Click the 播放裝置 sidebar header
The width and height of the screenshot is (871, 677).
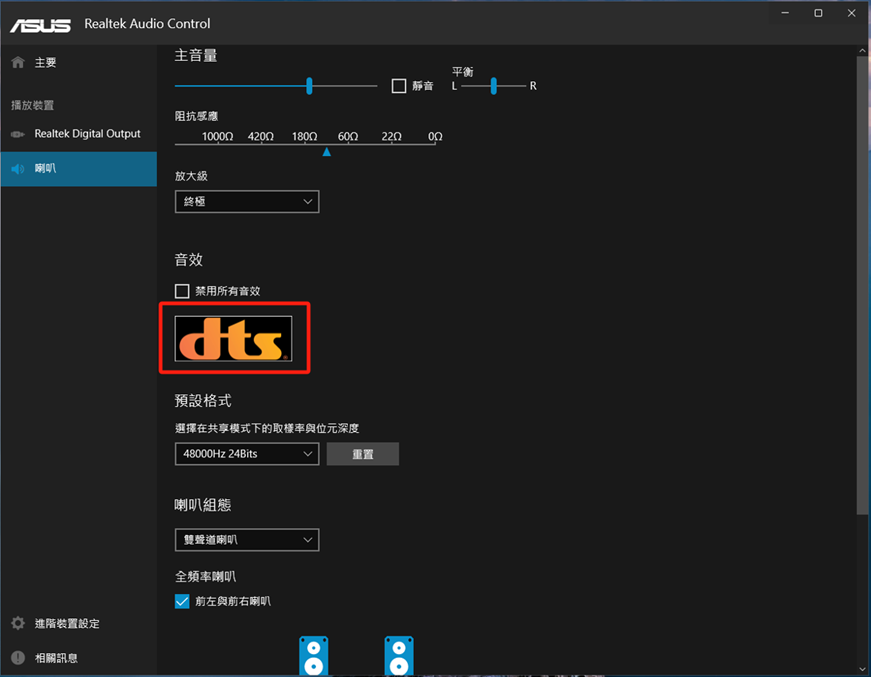tap(33, 106)
